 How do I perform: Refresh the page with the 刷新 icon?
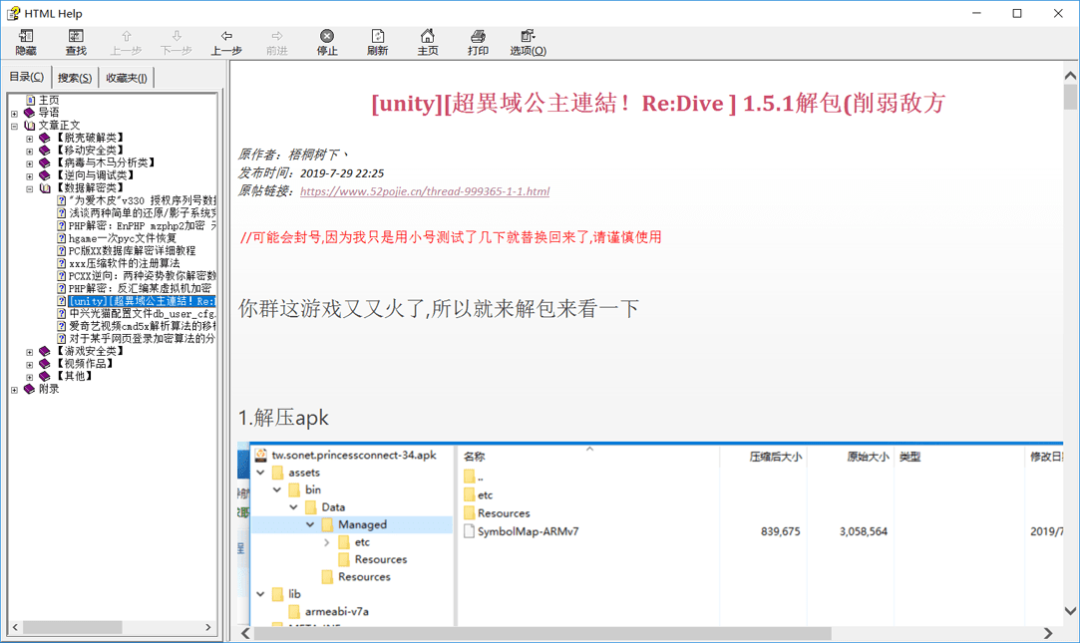coord(377,36)
